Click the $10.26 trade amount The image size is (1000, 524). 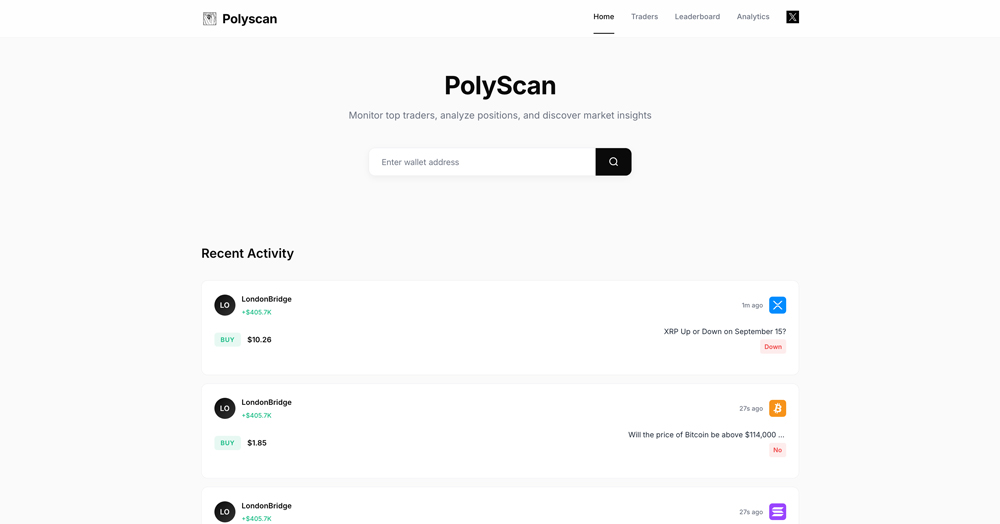259,340
